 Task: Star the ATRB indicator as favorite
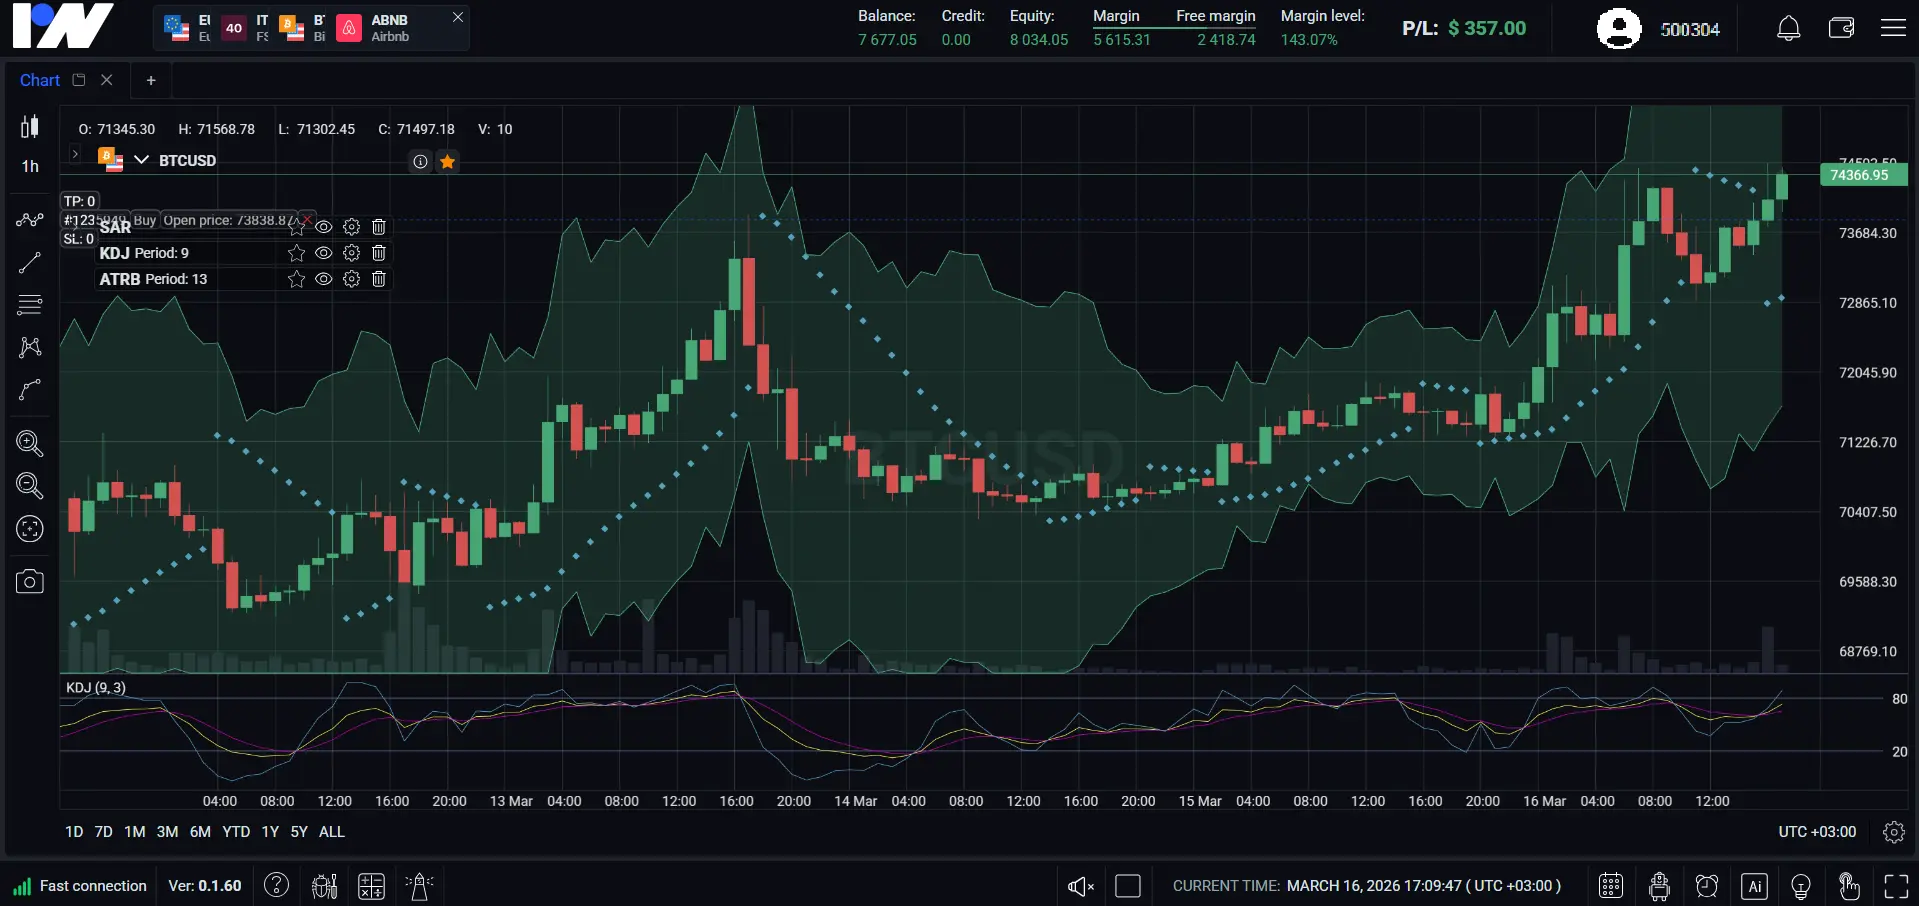pos(295,279)
